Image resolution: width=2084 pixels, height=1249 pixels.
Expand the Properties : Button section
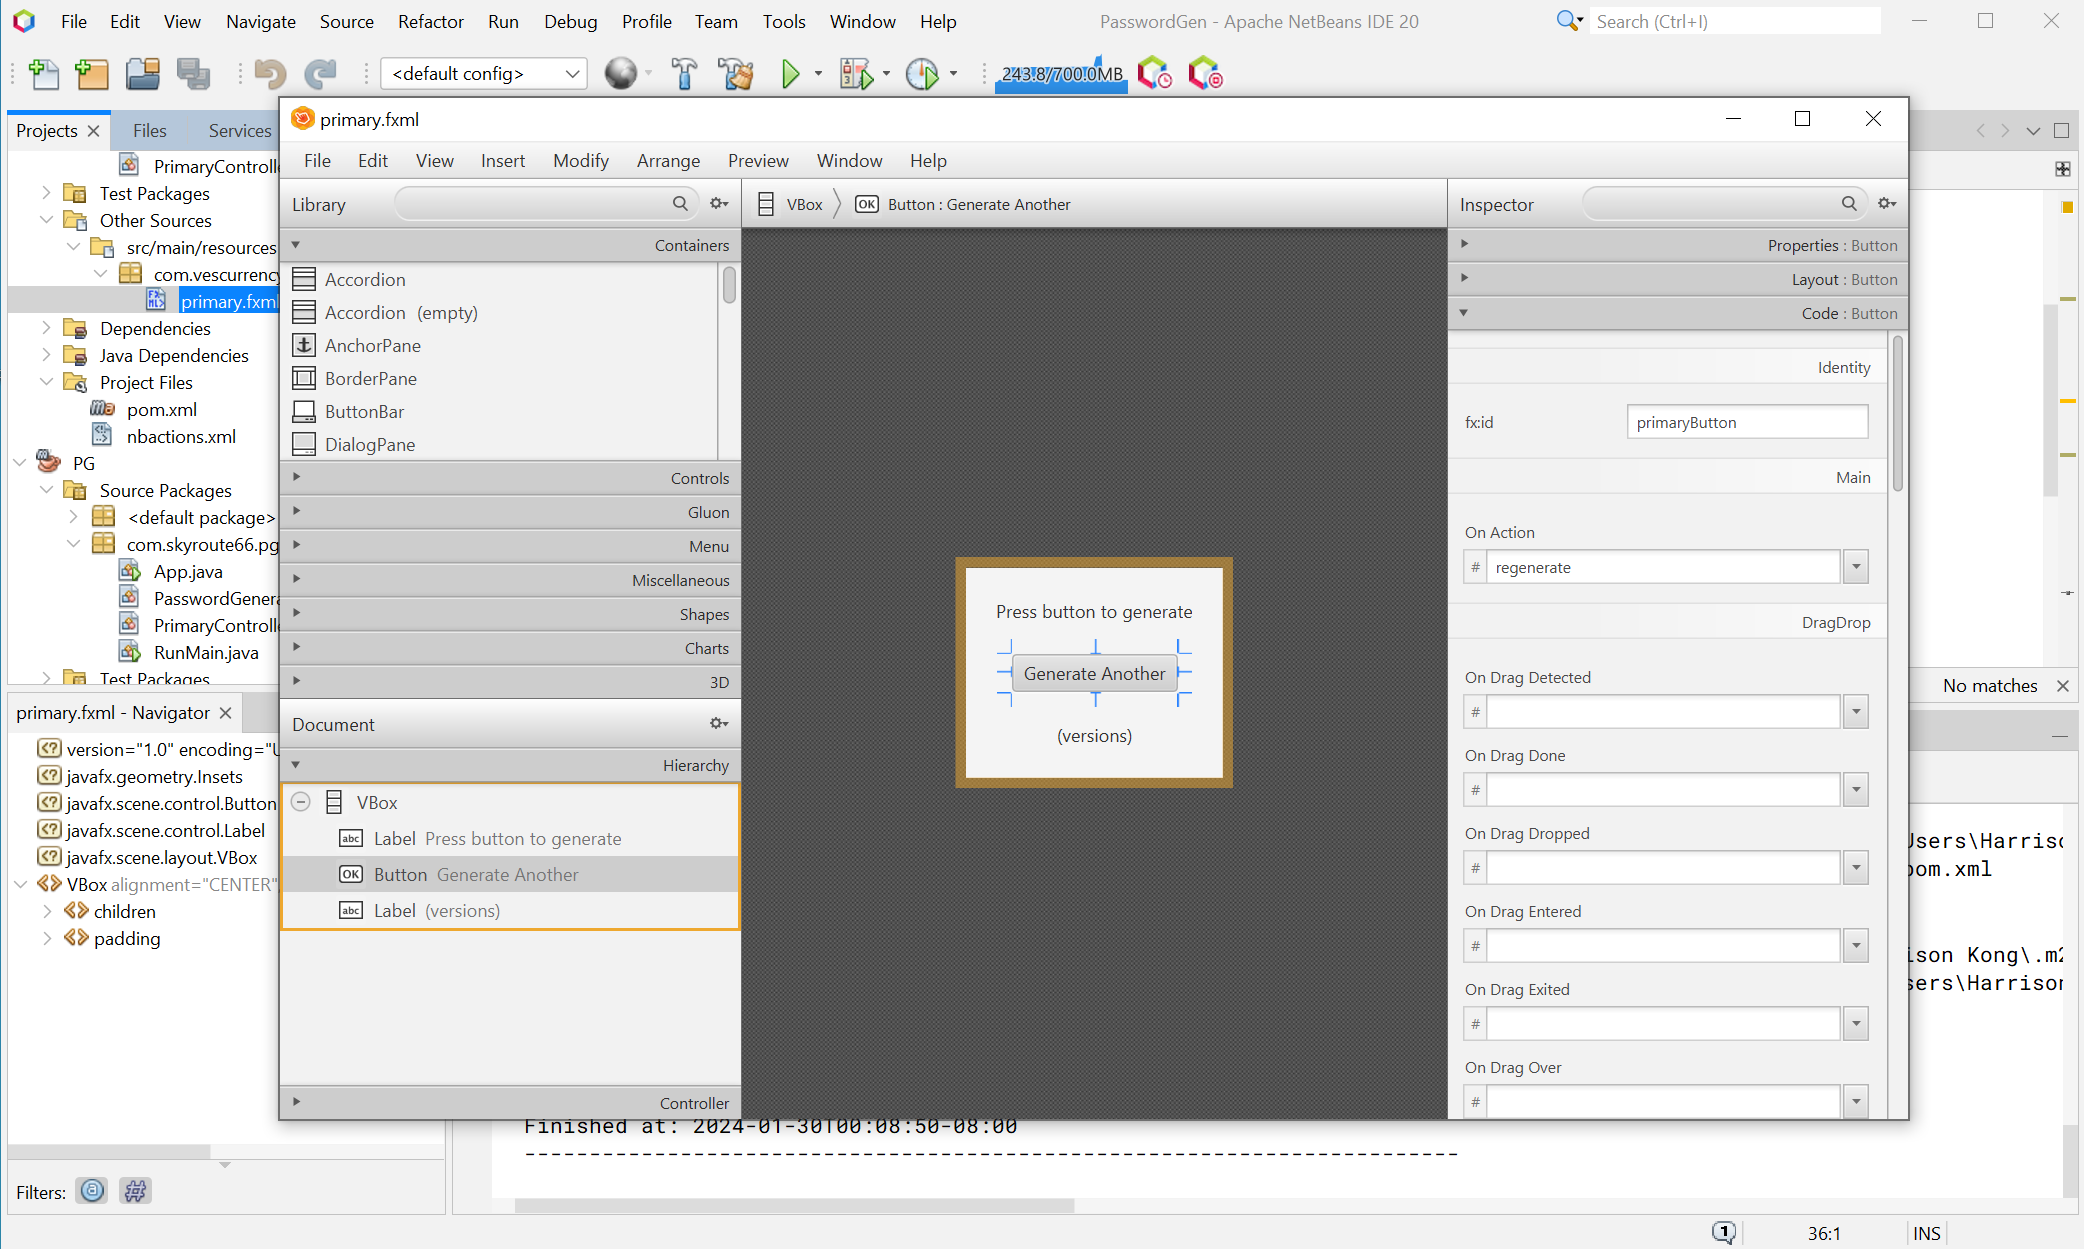coord(1465,245)
